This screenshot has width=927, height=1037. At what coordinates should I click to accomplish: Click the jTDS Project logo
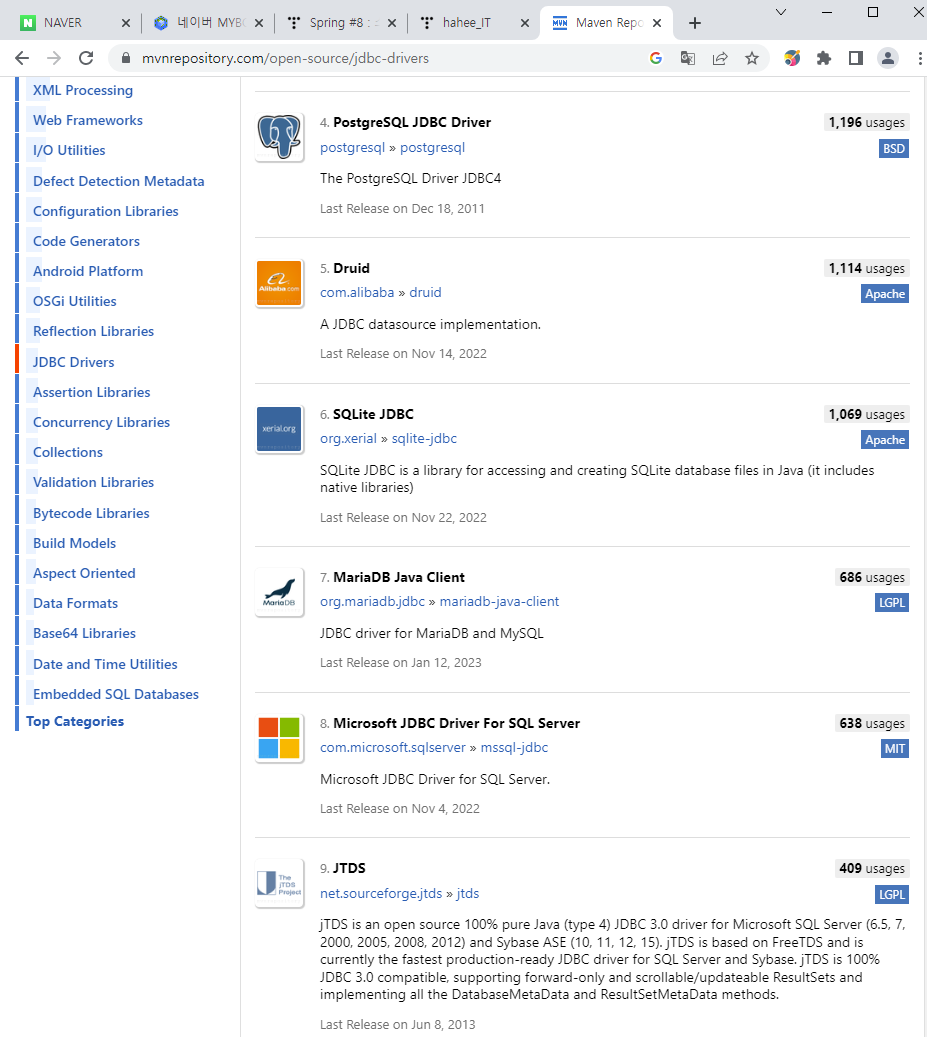[280, 883]
